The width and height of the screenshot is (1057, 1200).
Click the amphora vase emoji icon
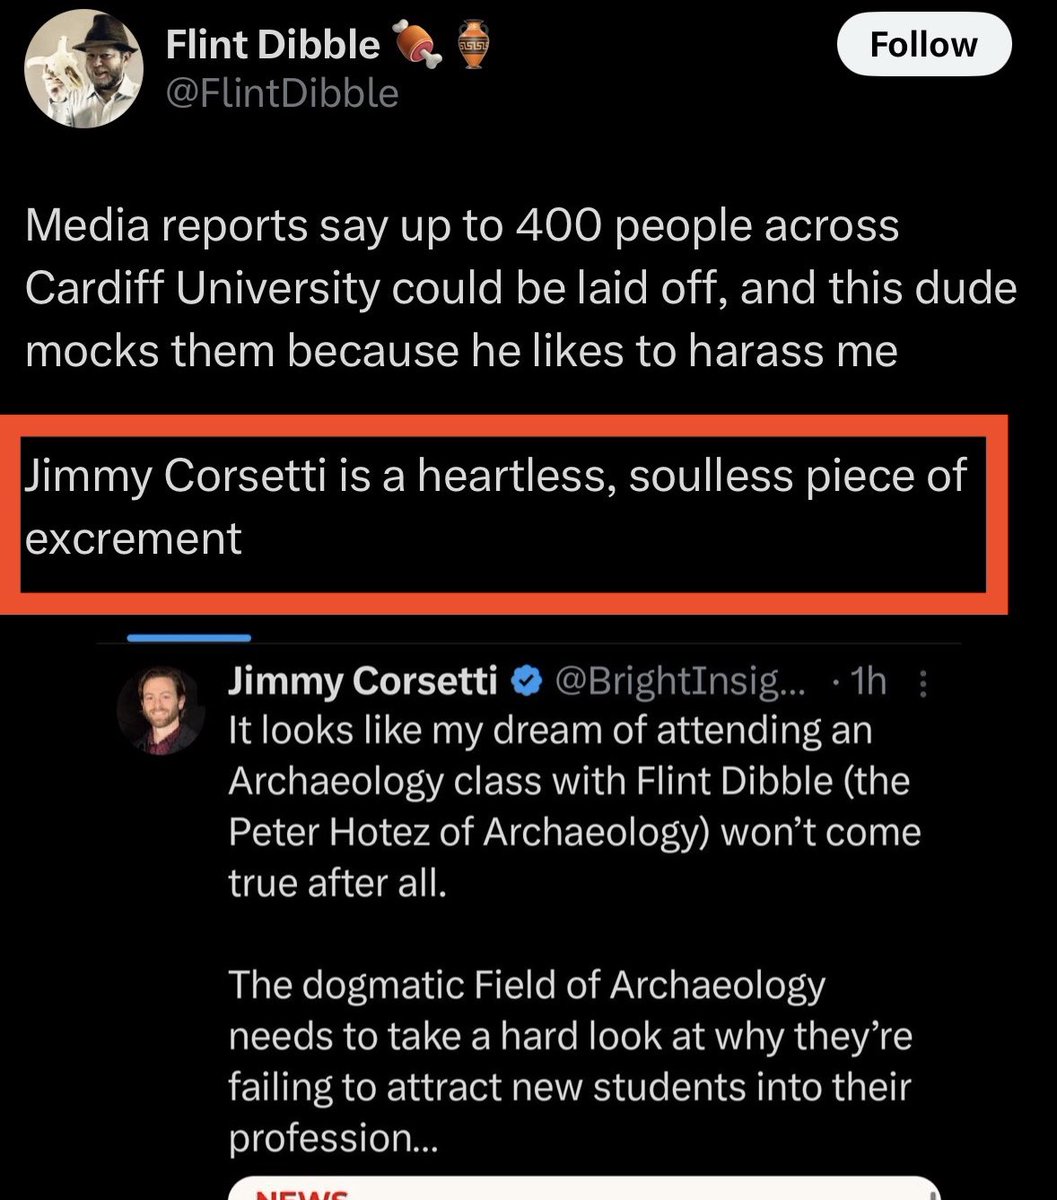[472, 46]
